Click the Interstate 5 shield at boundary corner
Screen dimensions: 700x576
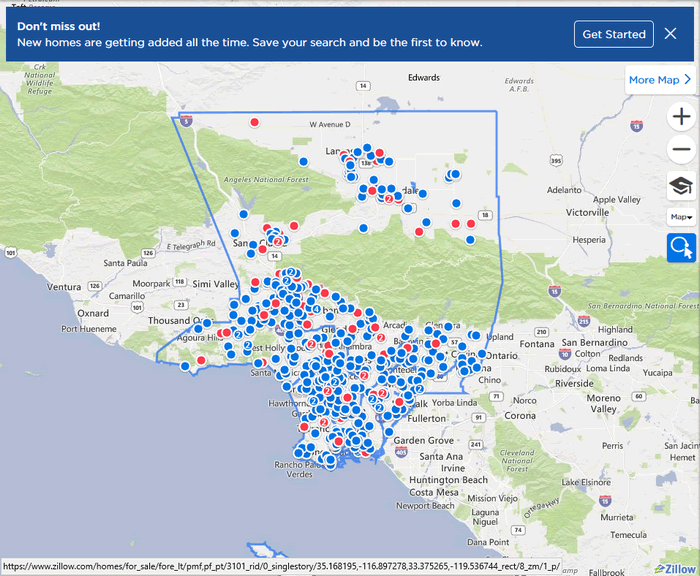[x=186, y=119]
